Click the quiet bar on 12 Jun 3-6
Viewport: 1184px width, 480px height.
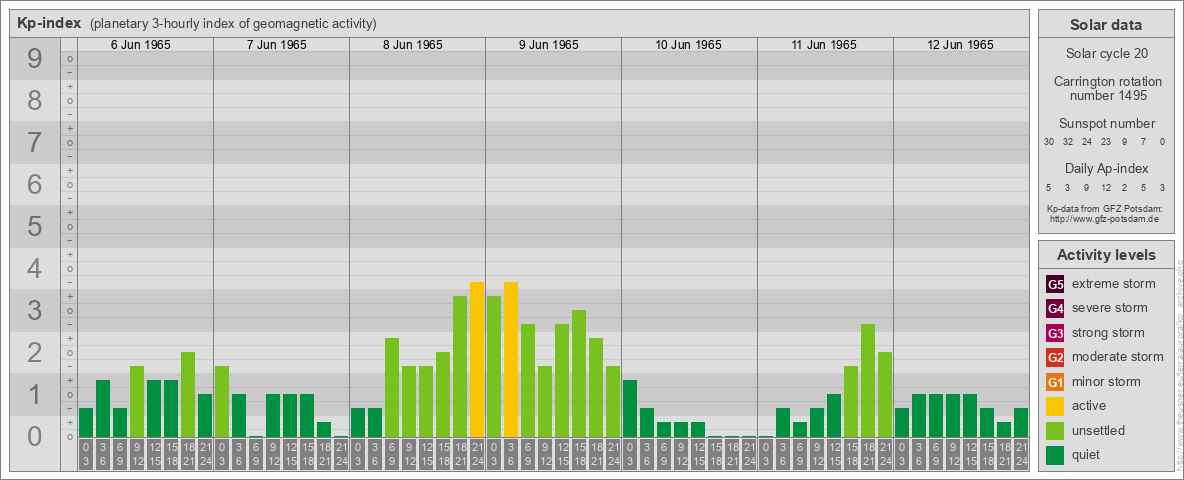pos(918,415)
